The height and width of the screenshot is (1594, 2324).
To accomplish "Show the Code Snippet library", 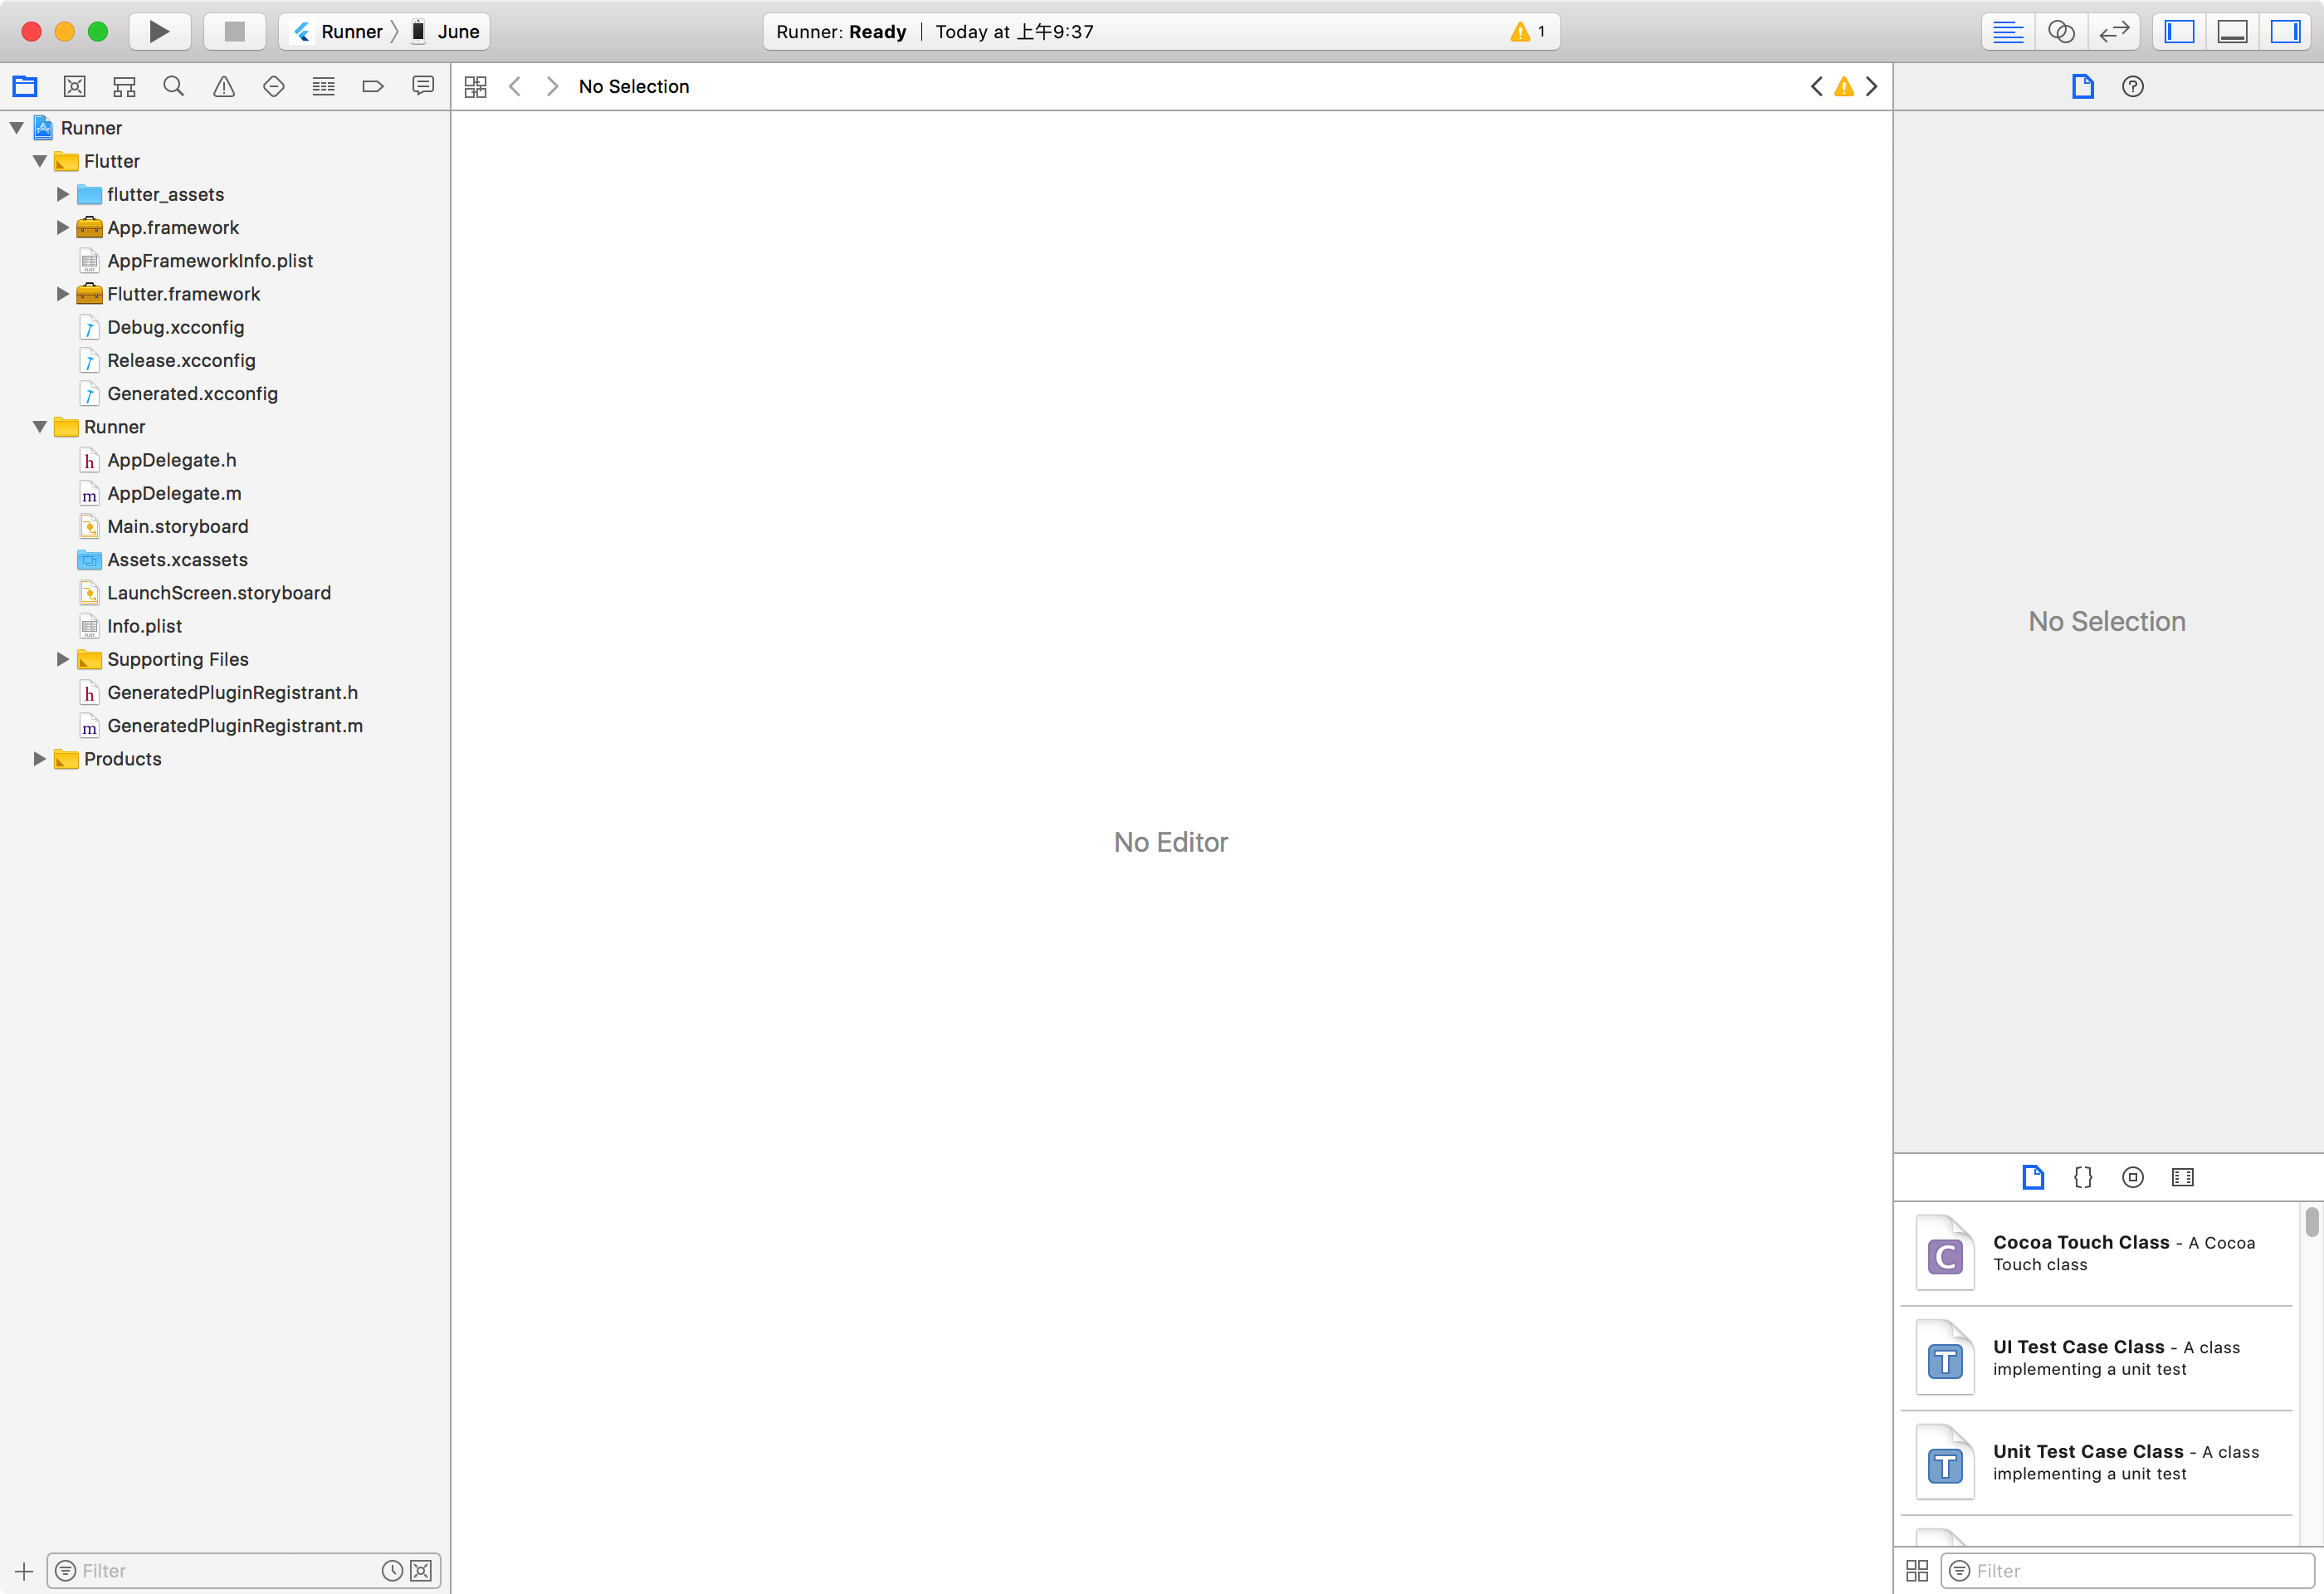I will 2083,1177.
